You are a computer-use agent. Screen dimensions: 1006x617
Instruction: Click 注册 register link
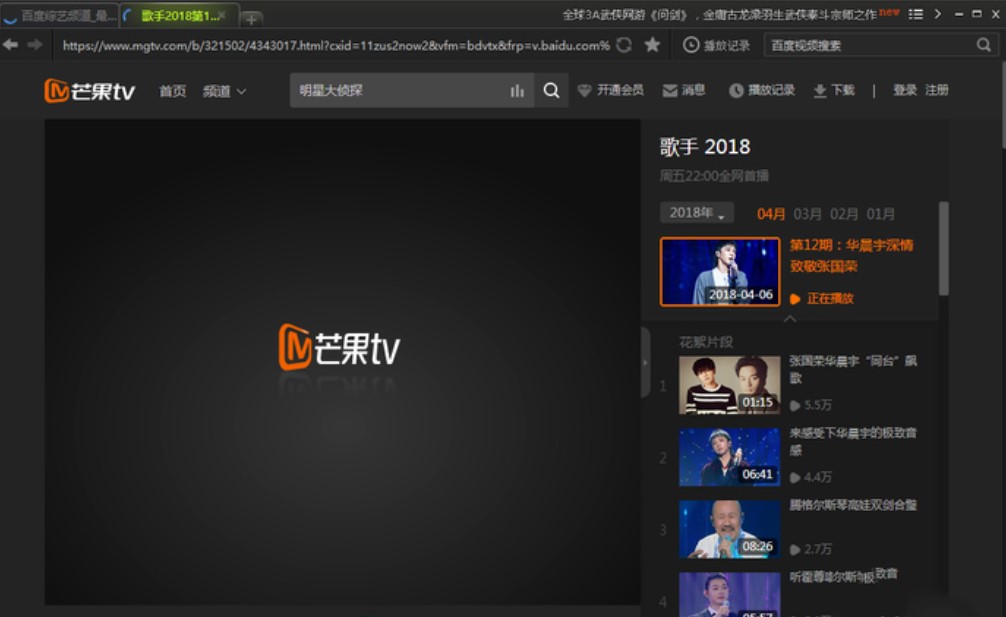937,90
